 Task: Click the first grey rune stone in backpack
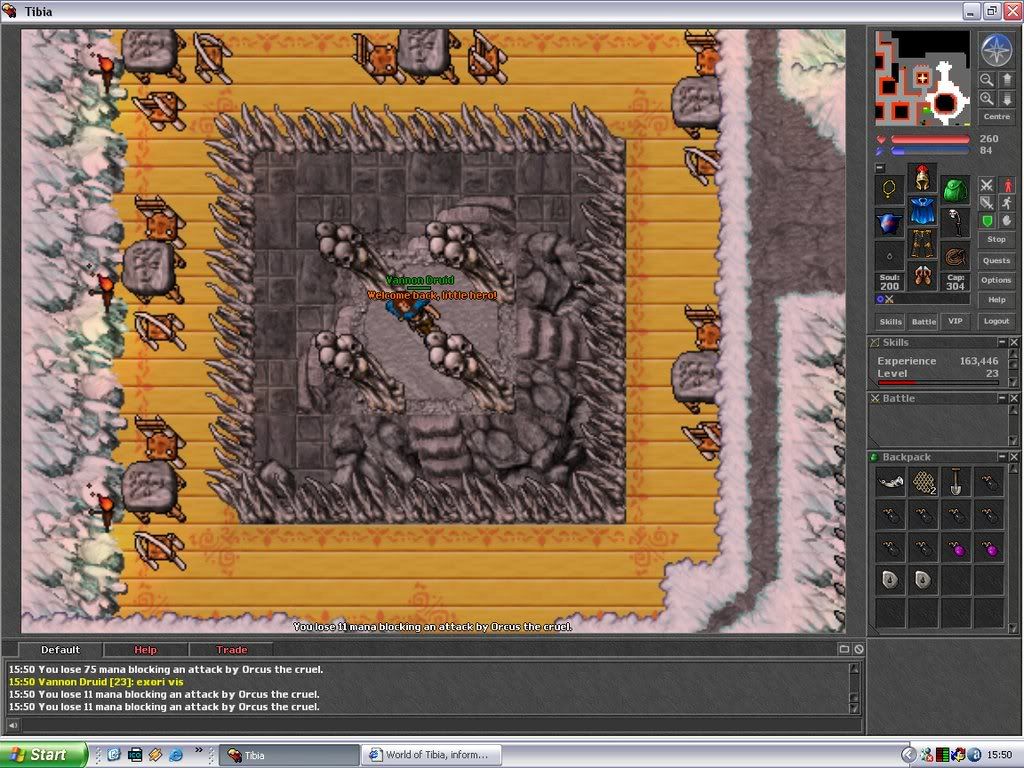click(890, 580)
